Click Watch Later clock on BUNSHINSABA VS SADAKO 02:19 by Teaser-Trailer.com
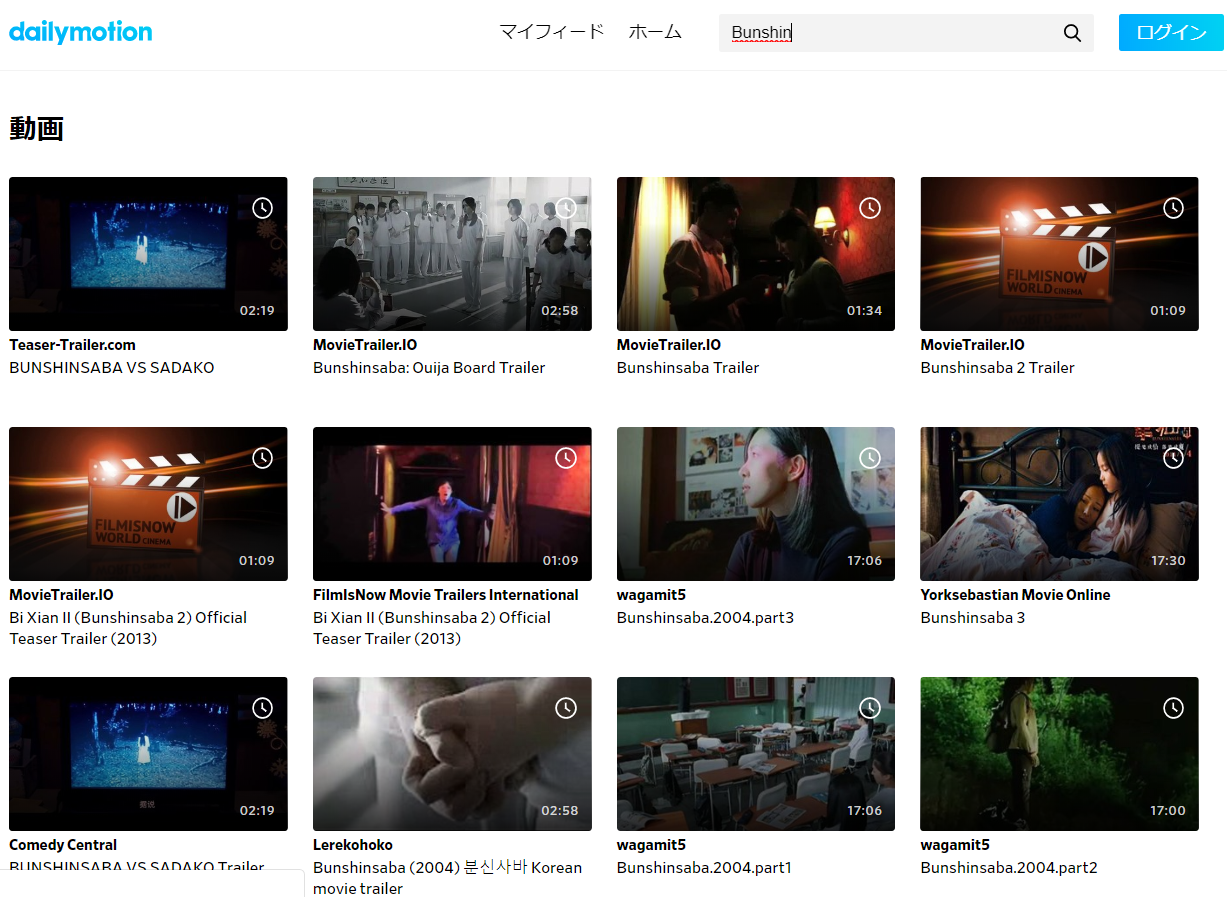Viewport: 1227px width, 897px height. pyautogui.click(x=262, y=208)
